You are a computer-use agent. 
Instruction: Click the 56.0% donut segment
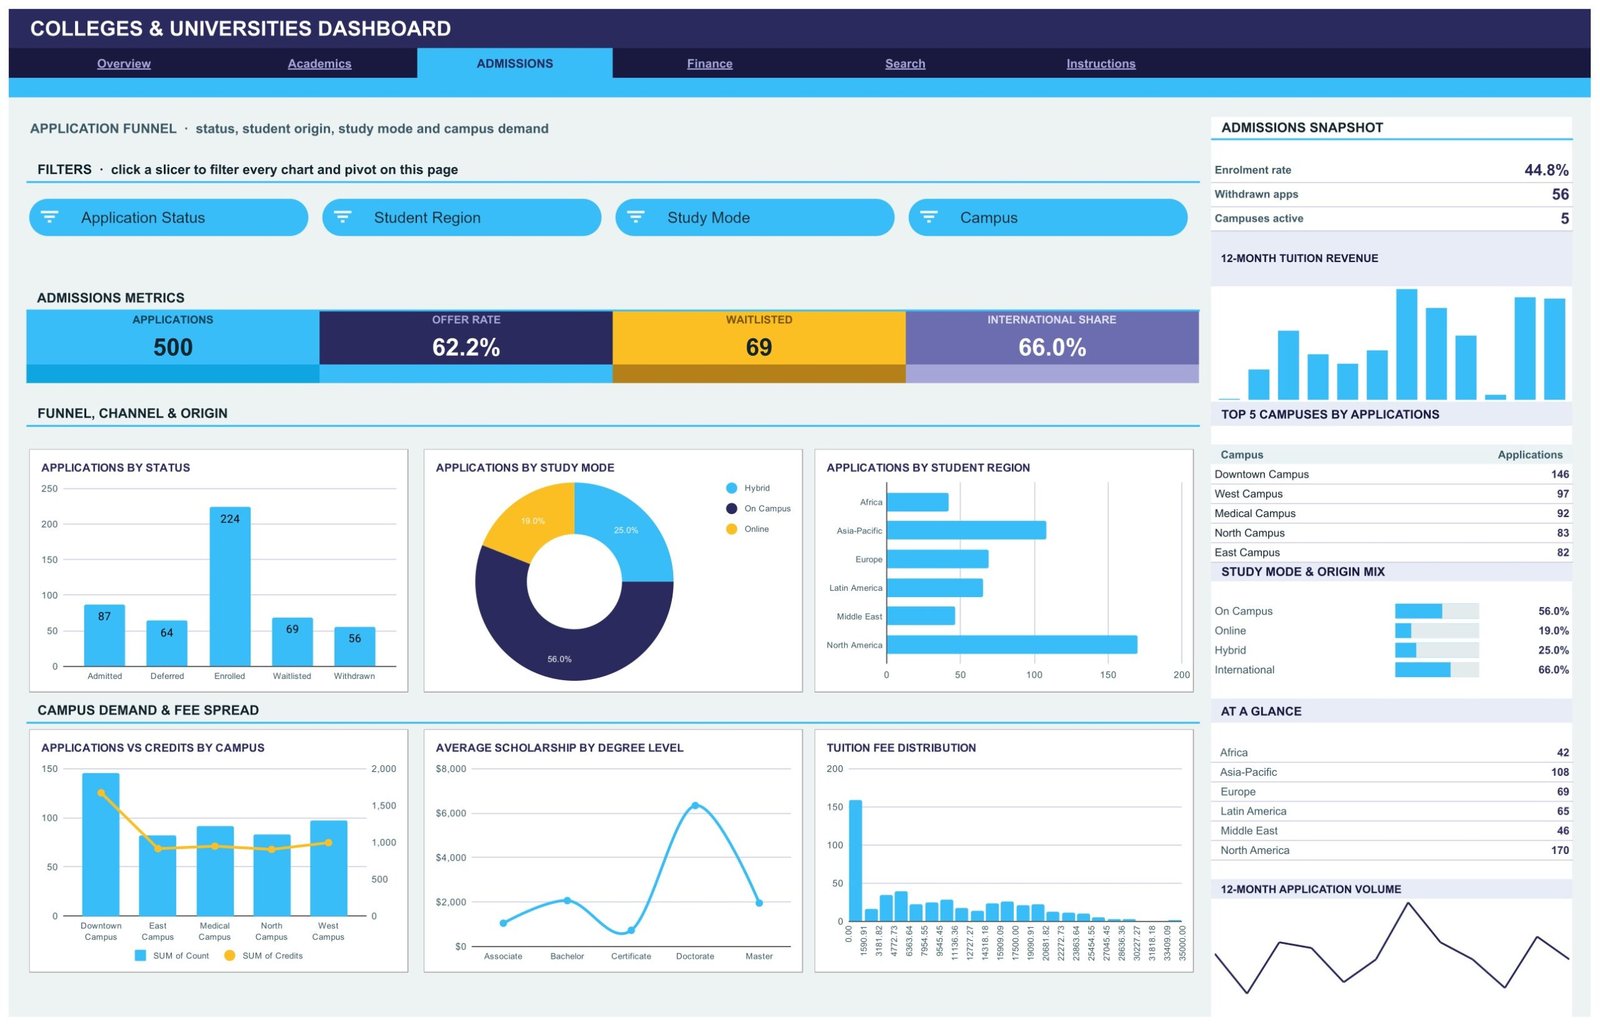click(560, 650)
